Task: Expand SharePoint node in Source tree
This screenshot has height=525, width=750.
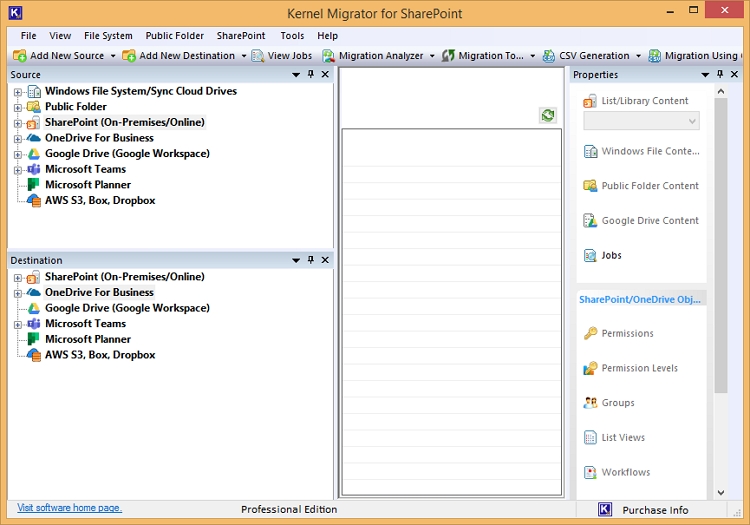Action: 18,123
